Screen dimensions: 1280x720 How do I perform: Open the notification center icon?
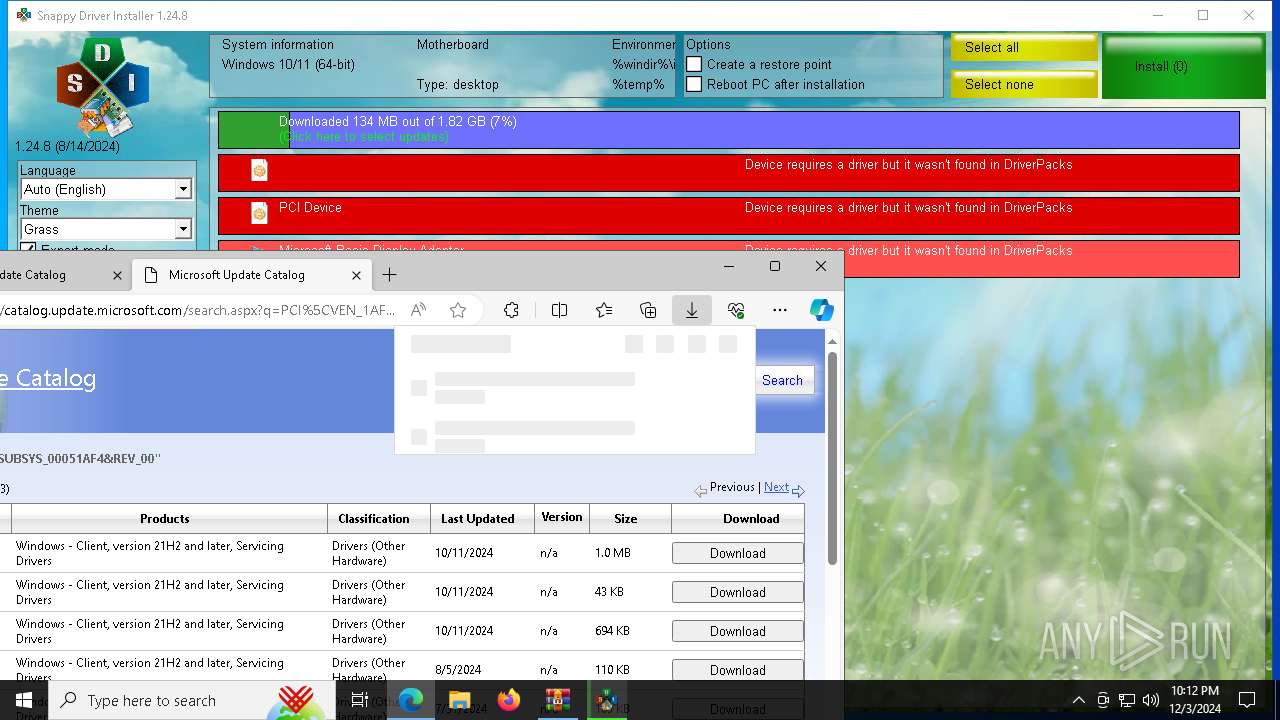coord(1247,700)
